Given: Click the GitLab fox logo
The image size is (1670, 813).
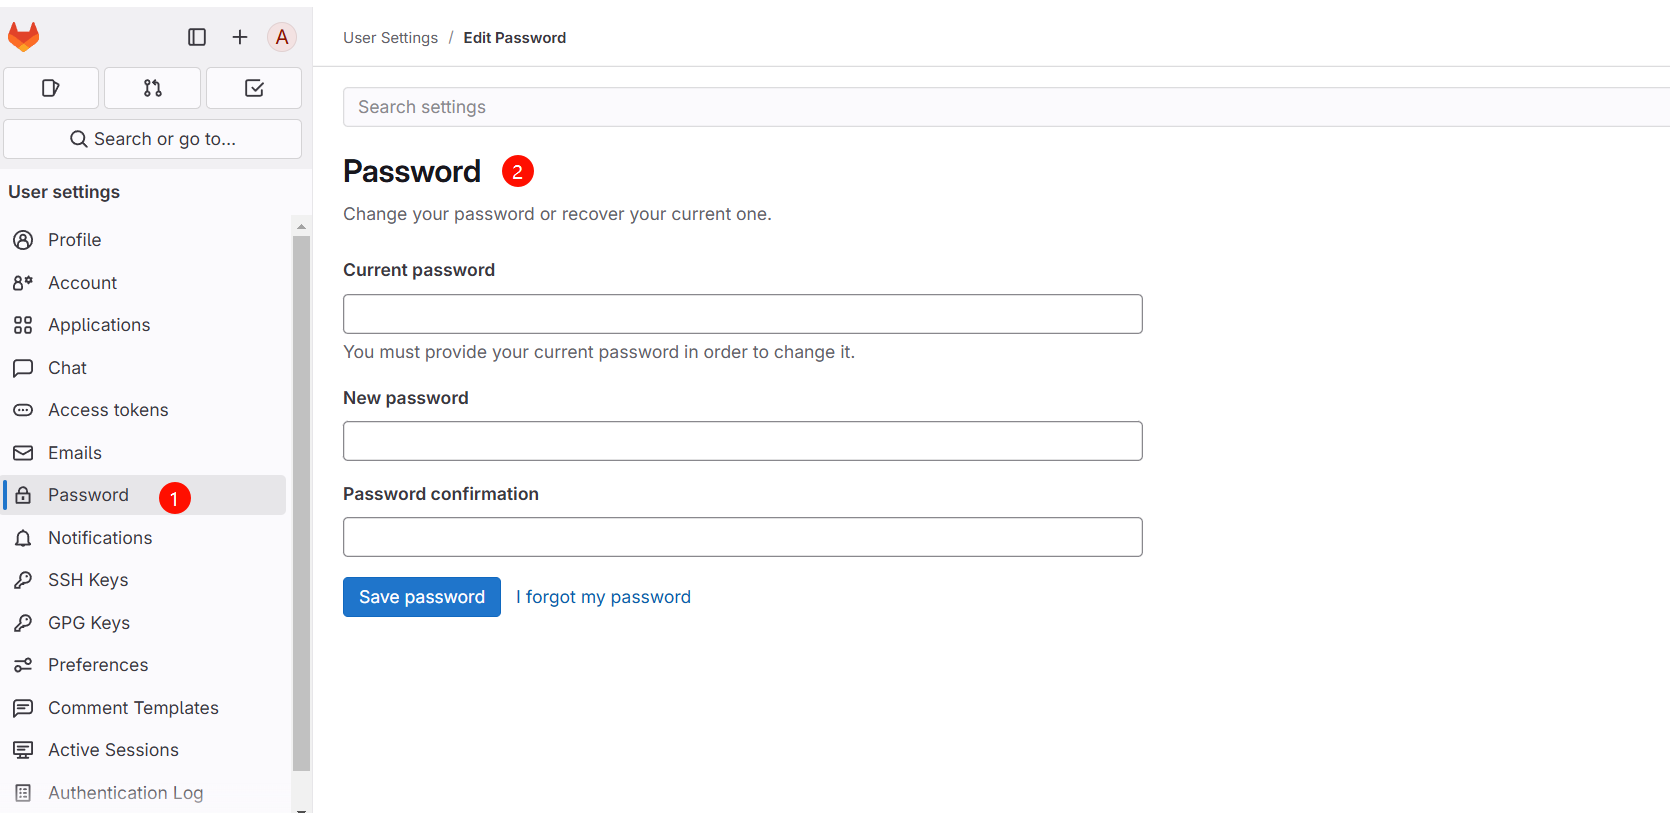Looking at the screenshot, I should 24,37.
